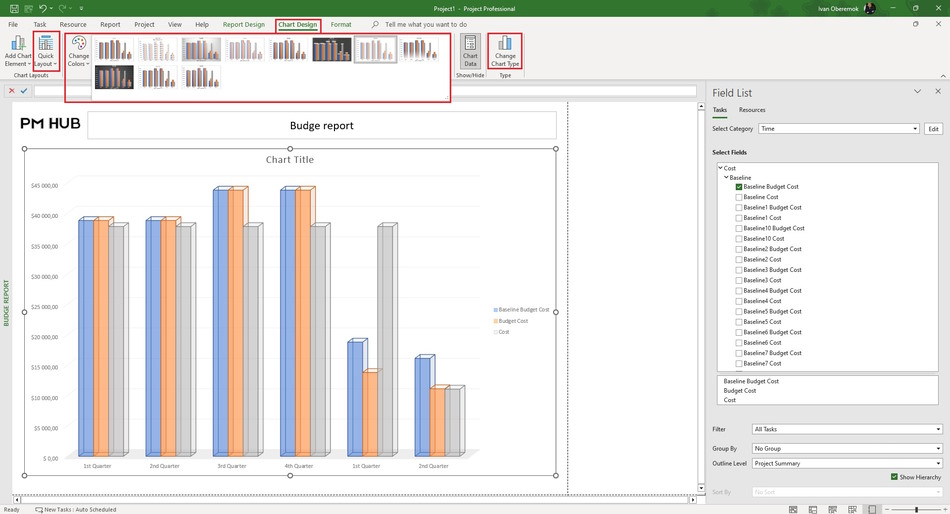This screenshot has width=950, height=514.
Task: Open the Change Colors palette
Action: (78, 51)
